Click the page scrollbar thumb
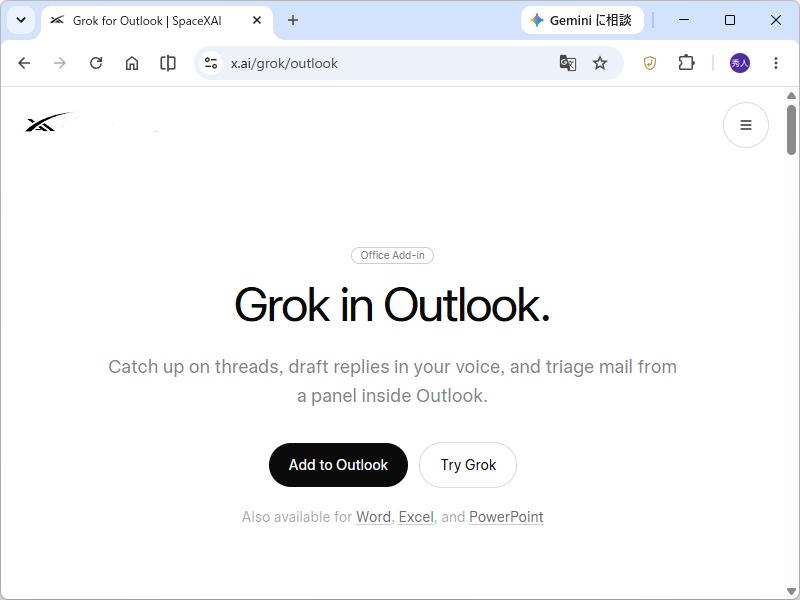Image resolution: width=800 pixels, height=600 pixels. 791,130
